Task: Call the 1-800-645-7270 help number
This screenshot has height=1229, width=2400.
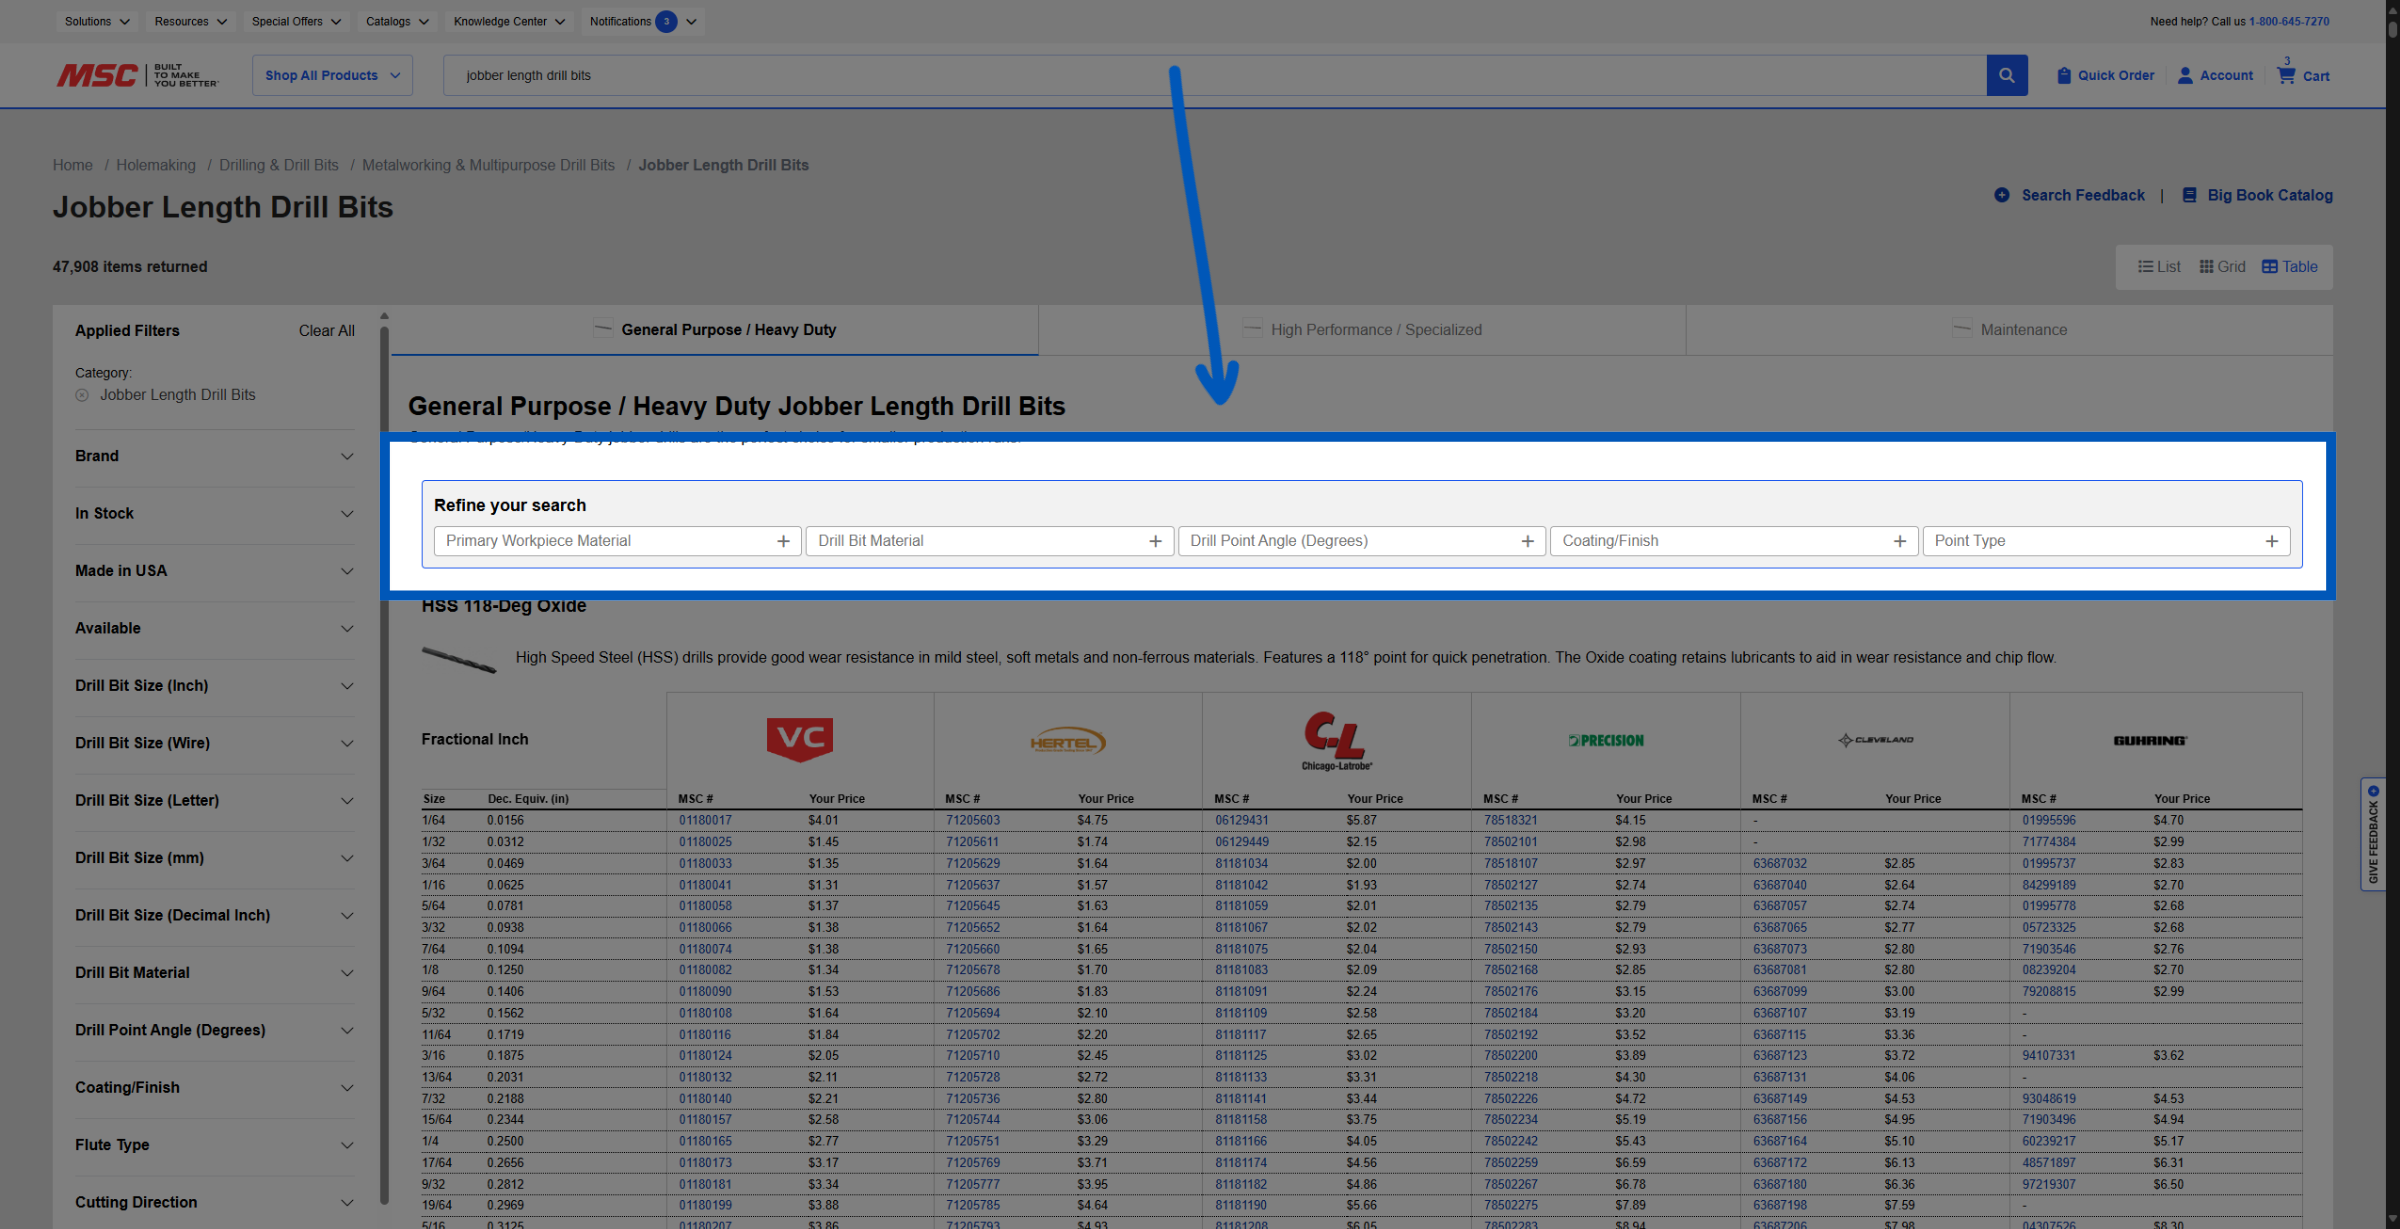Action: click(2289, 21)
